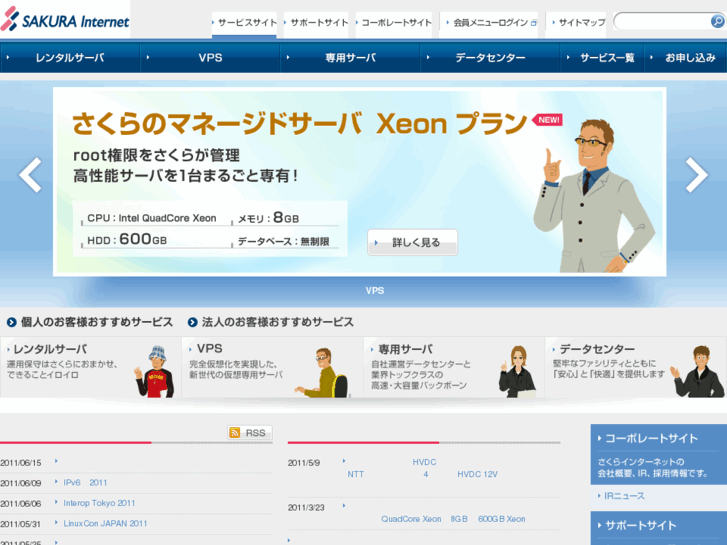Open the Interop Tokyo 2011 news link

(99, 503)
